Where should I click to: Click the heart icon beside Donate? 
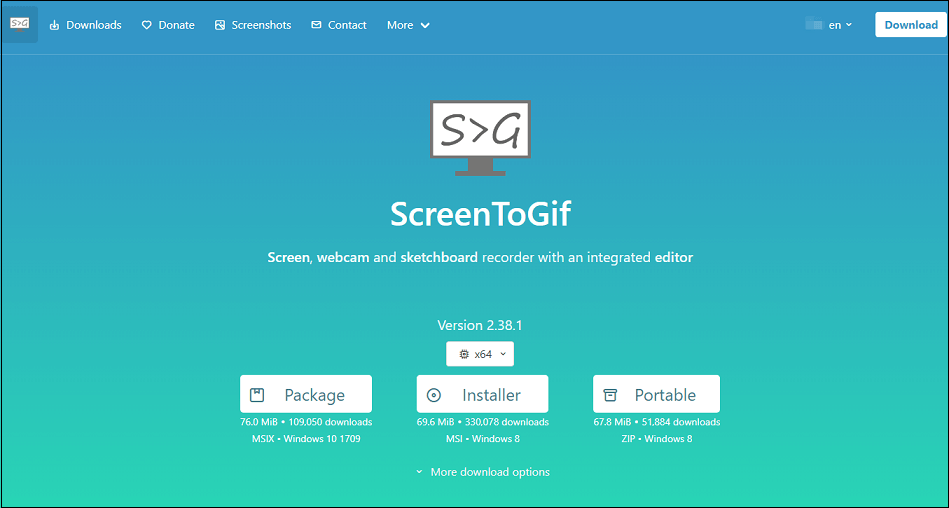[147, 25]
